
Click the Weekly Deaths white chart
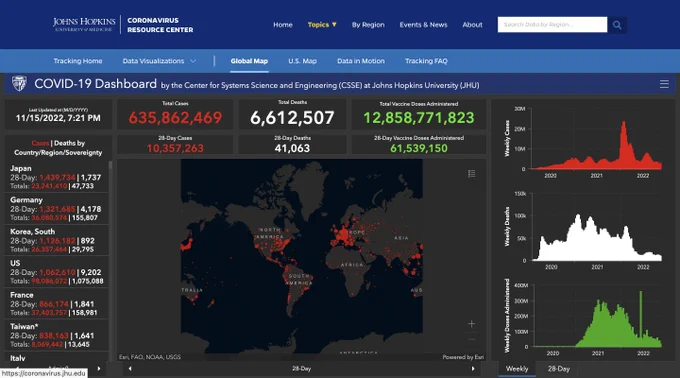(x=596, y=238)
